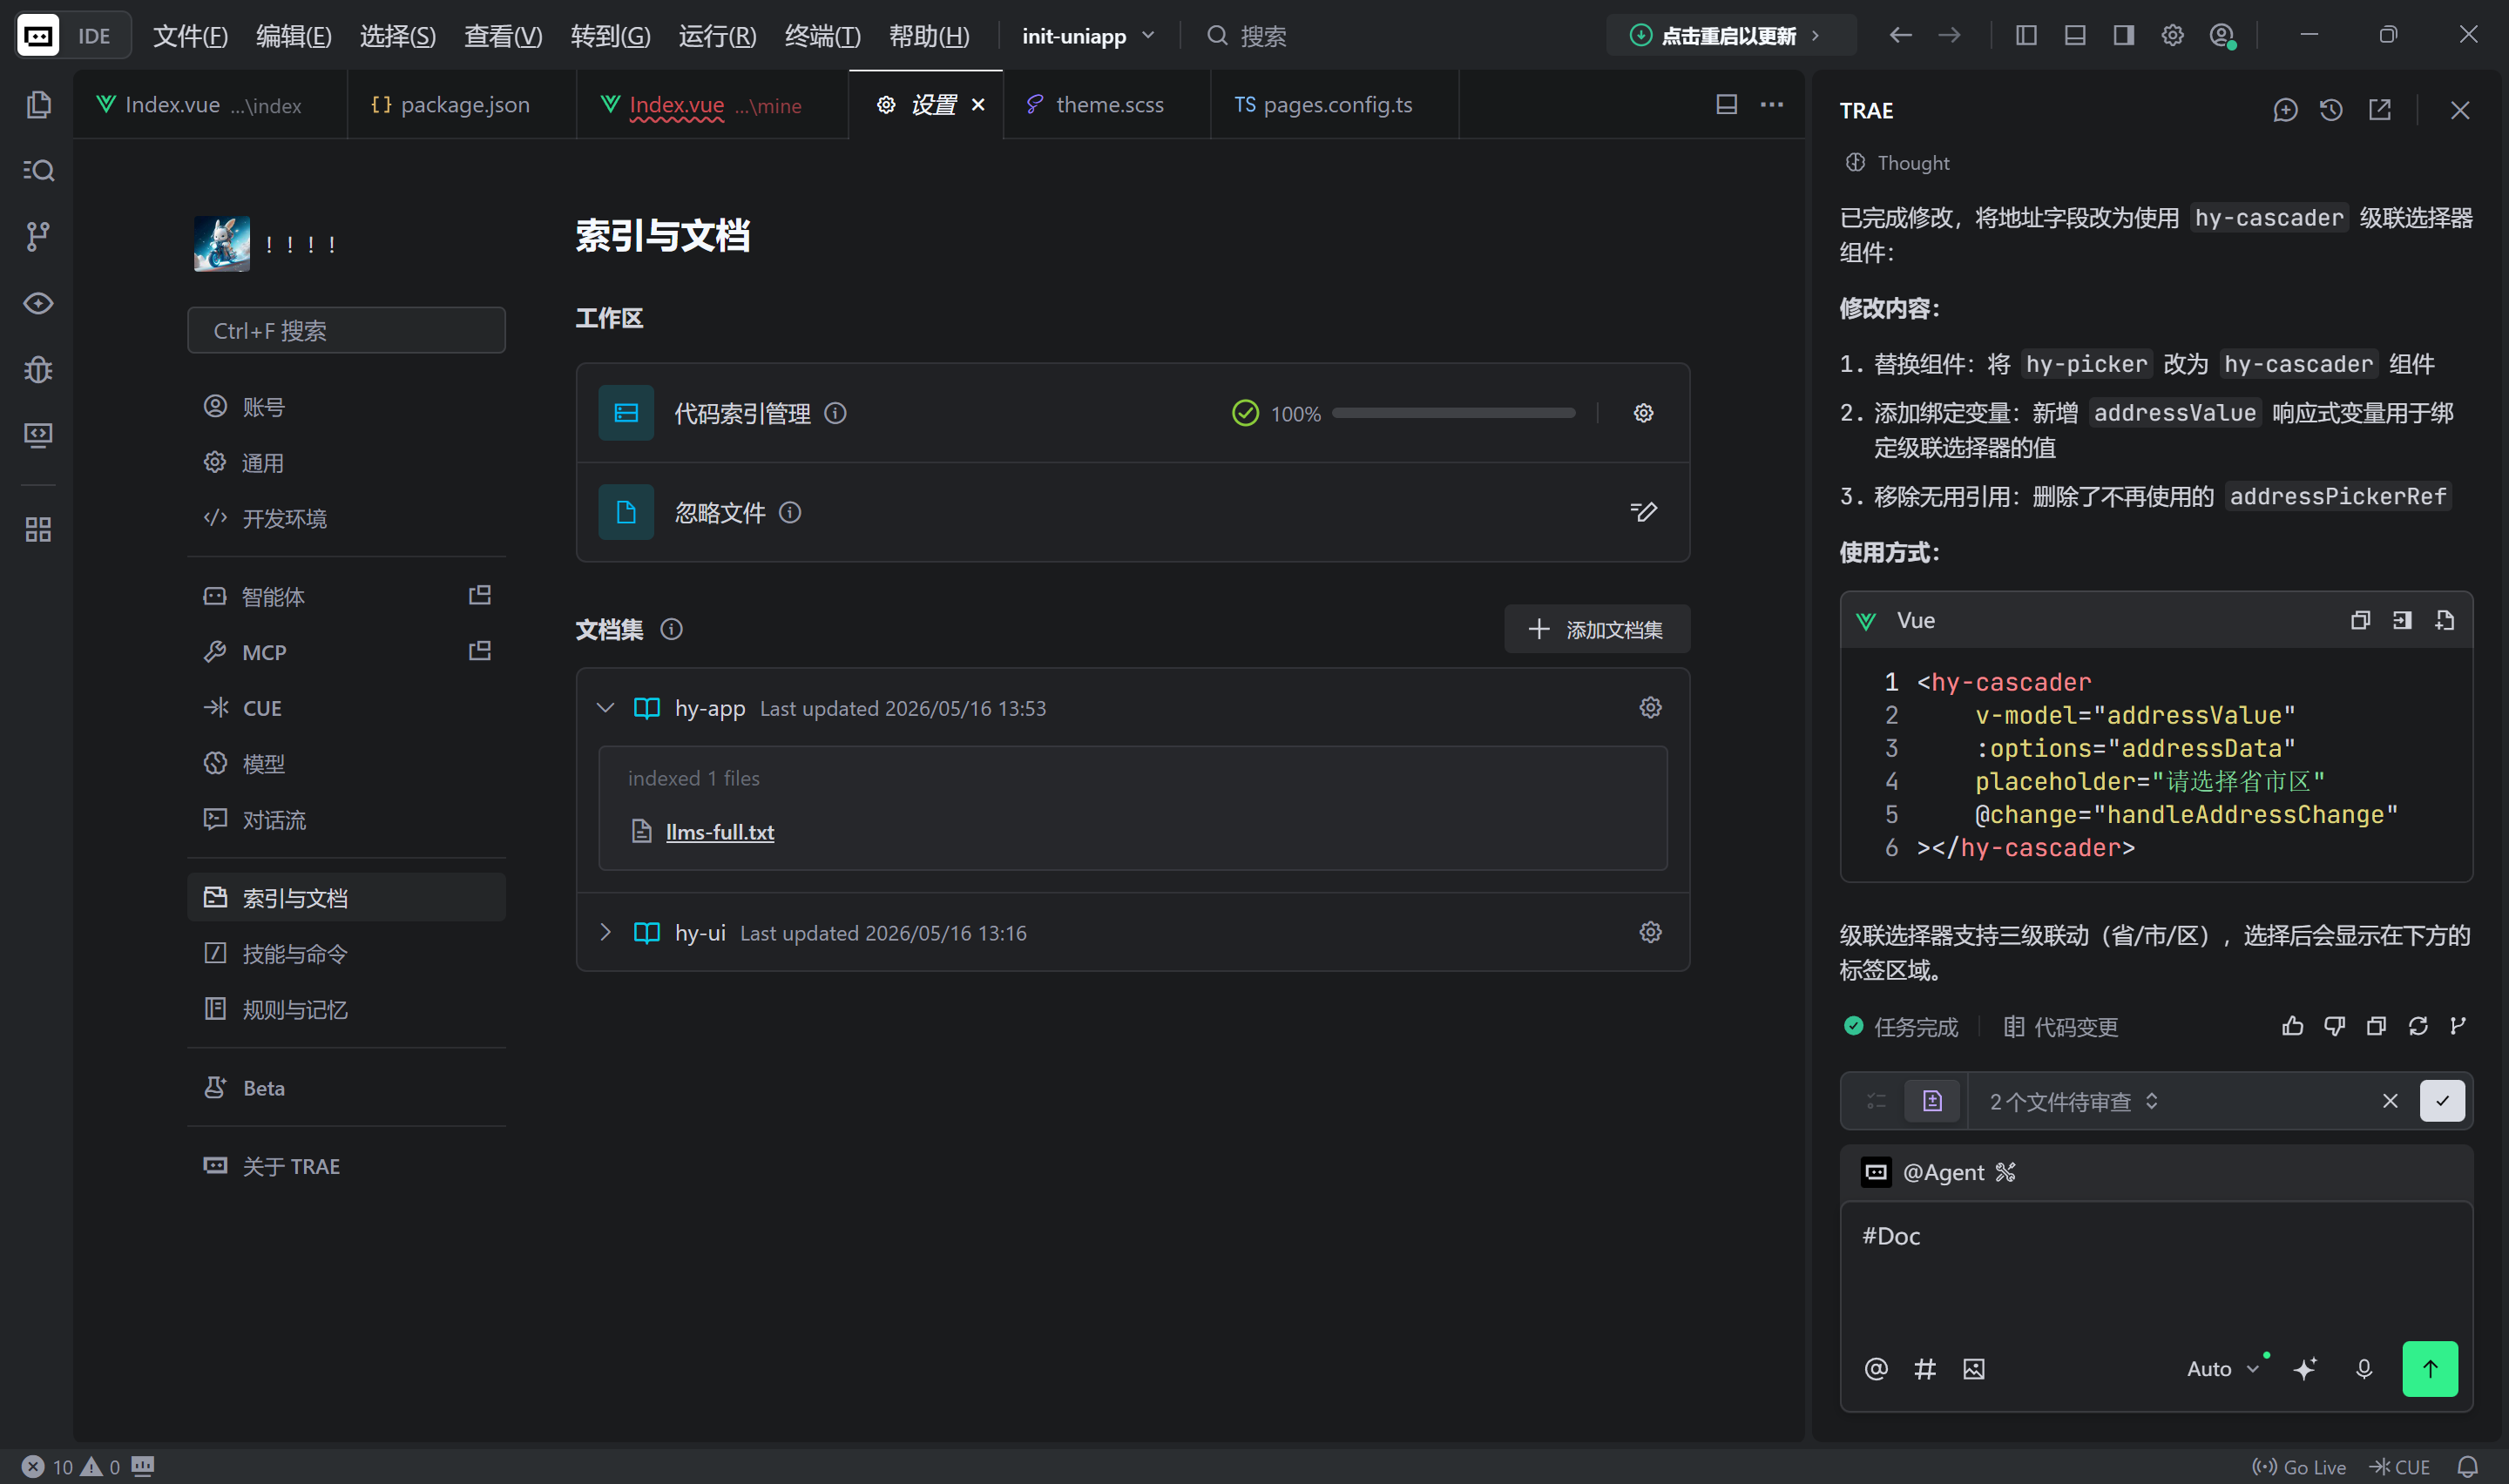Give thumbs down to the response
2509x1484 pixels.
(2334, 1026)
